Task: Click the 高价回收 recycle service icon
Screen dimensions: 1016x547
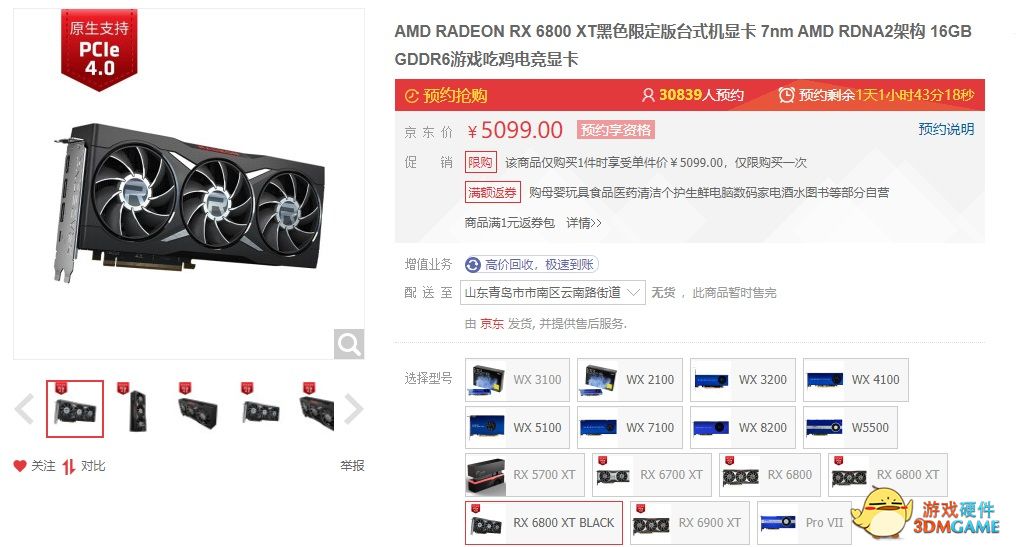Action: (x=473, y=264)
